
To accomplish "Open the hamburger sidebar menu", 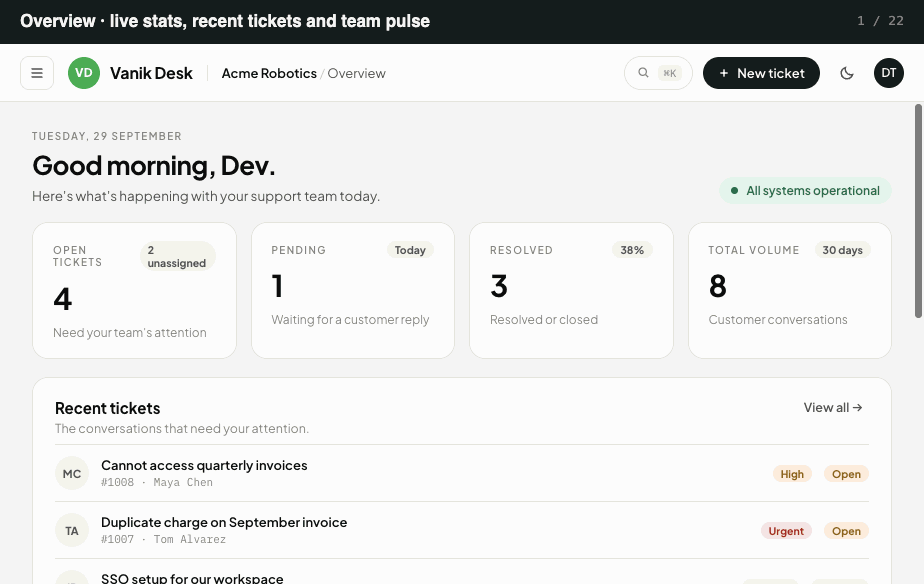I will click(x=37, y=73).
